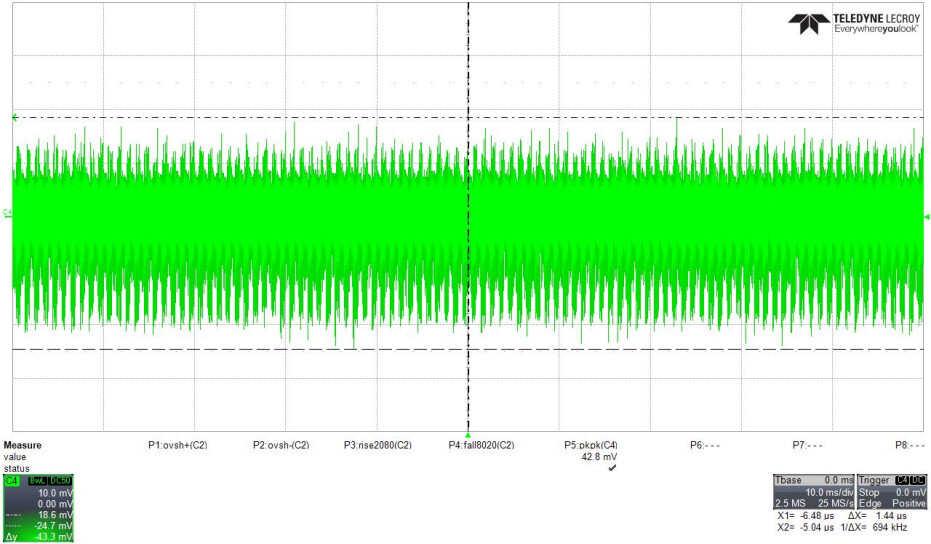Open the Tbase timebase descriptor

[x=813, y=492]
